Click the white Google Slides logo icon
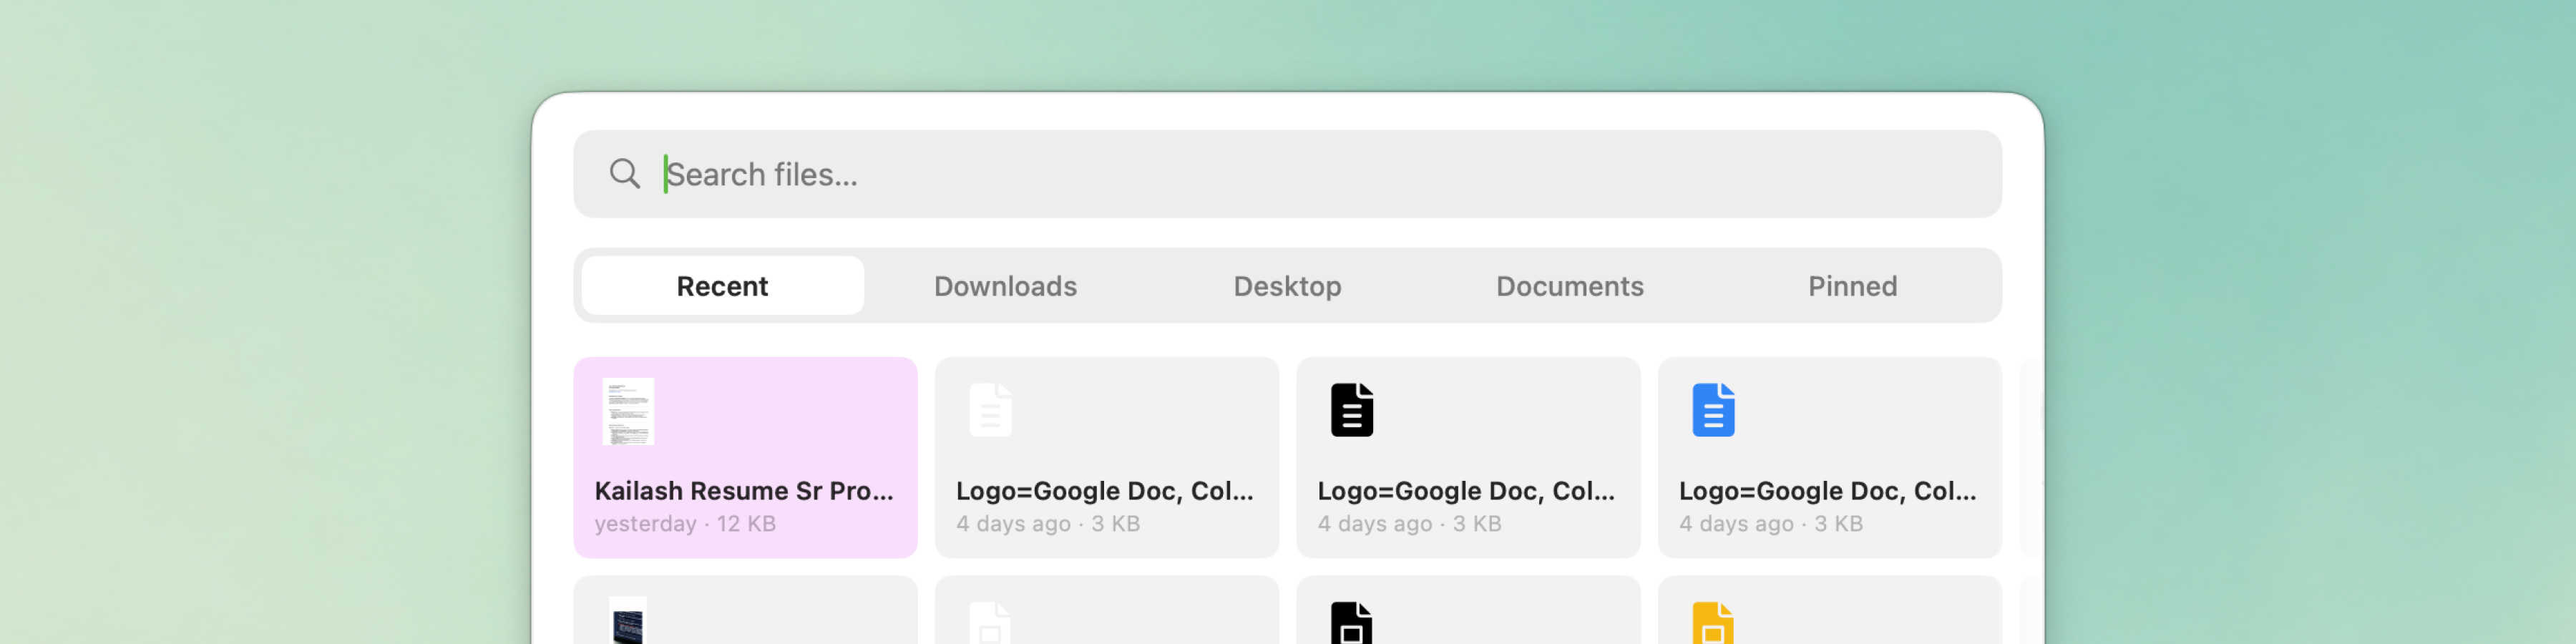The width and height of the screenshot is (2576, 644). (x=990, y=623)
